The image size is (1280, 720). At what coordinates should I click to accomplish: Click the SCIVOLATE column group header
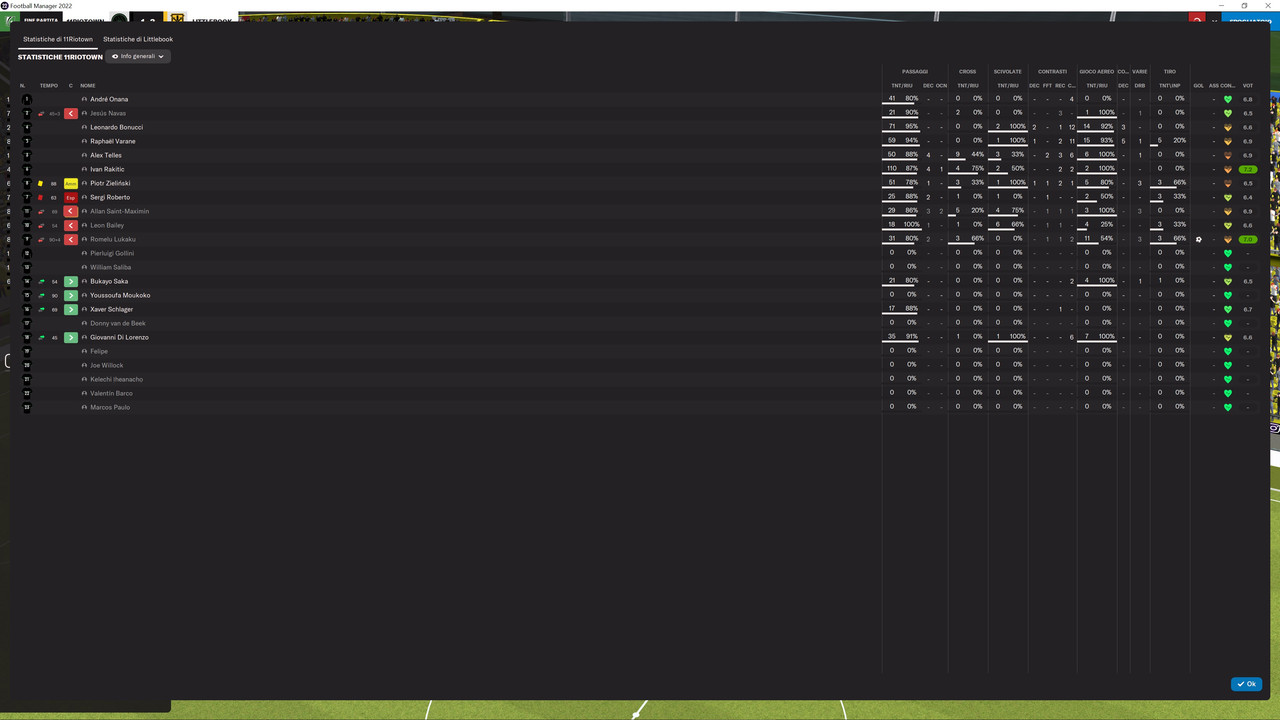click(1008, 72)
